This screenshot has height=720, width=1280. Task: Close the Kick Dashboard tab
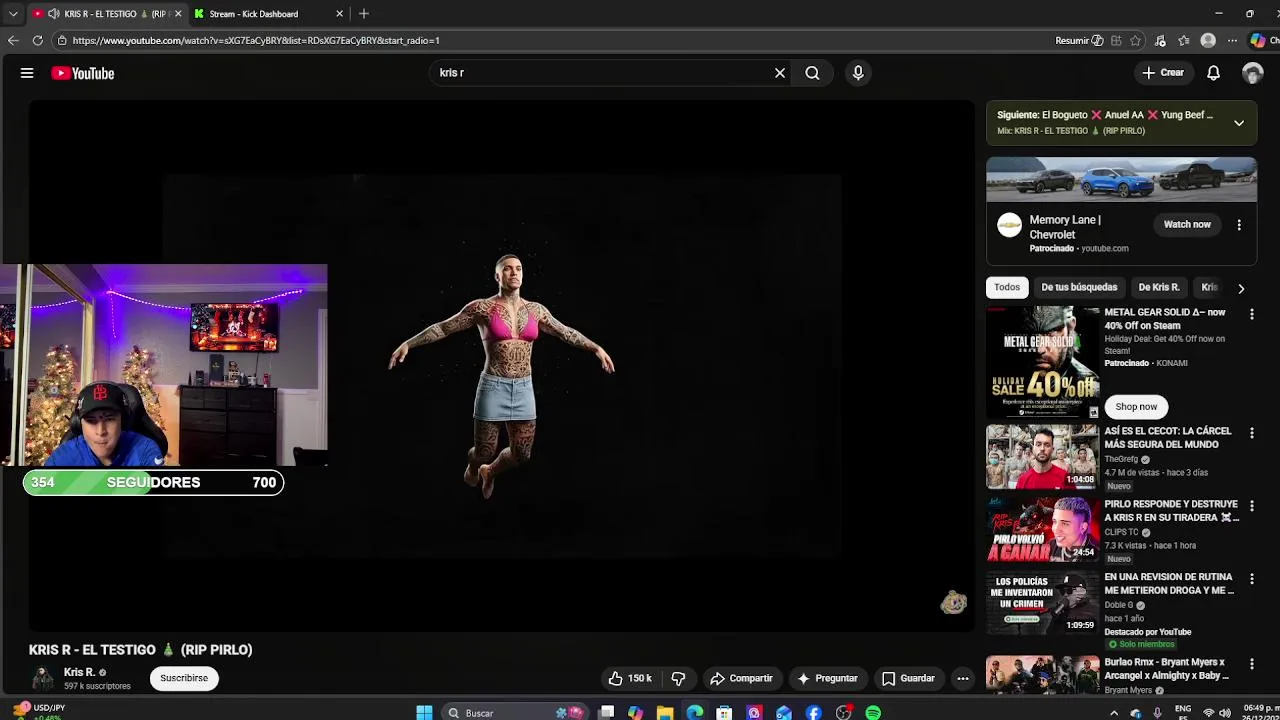(339, 14)
